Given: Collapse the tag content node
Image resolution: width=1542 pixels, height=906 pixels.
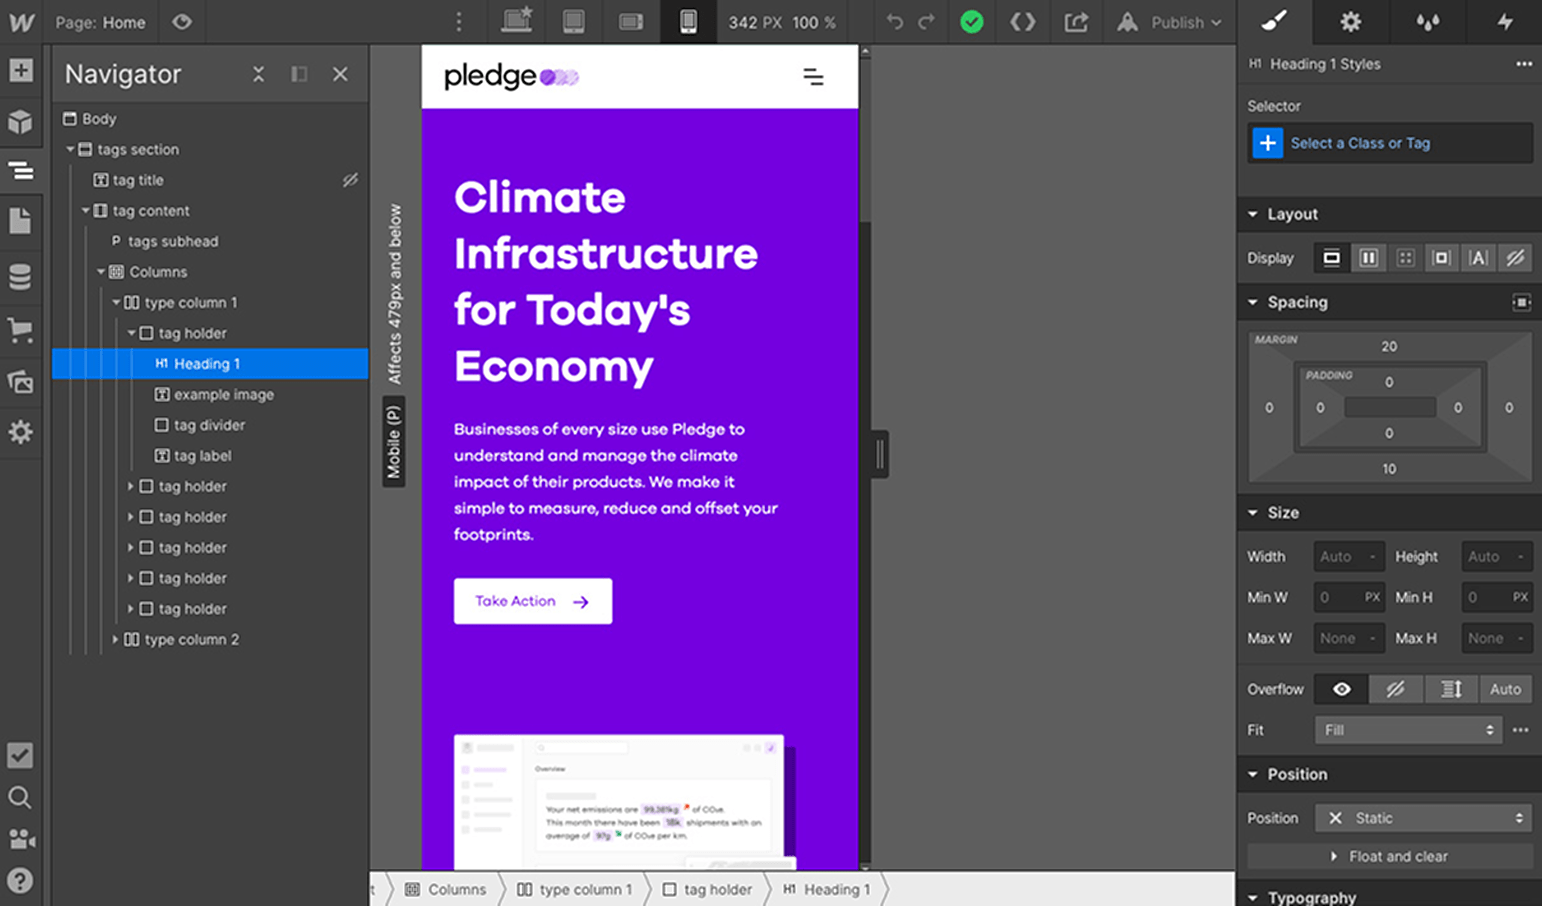Looking at the screenshot, I should (86, 210).
